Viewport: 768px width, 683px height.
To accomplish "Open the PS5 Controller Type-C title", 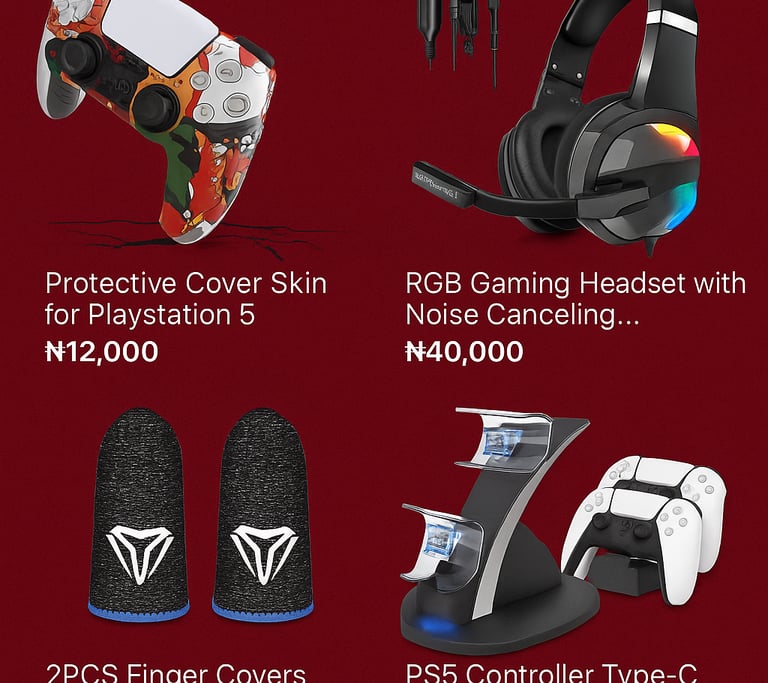I will (551, 673).
